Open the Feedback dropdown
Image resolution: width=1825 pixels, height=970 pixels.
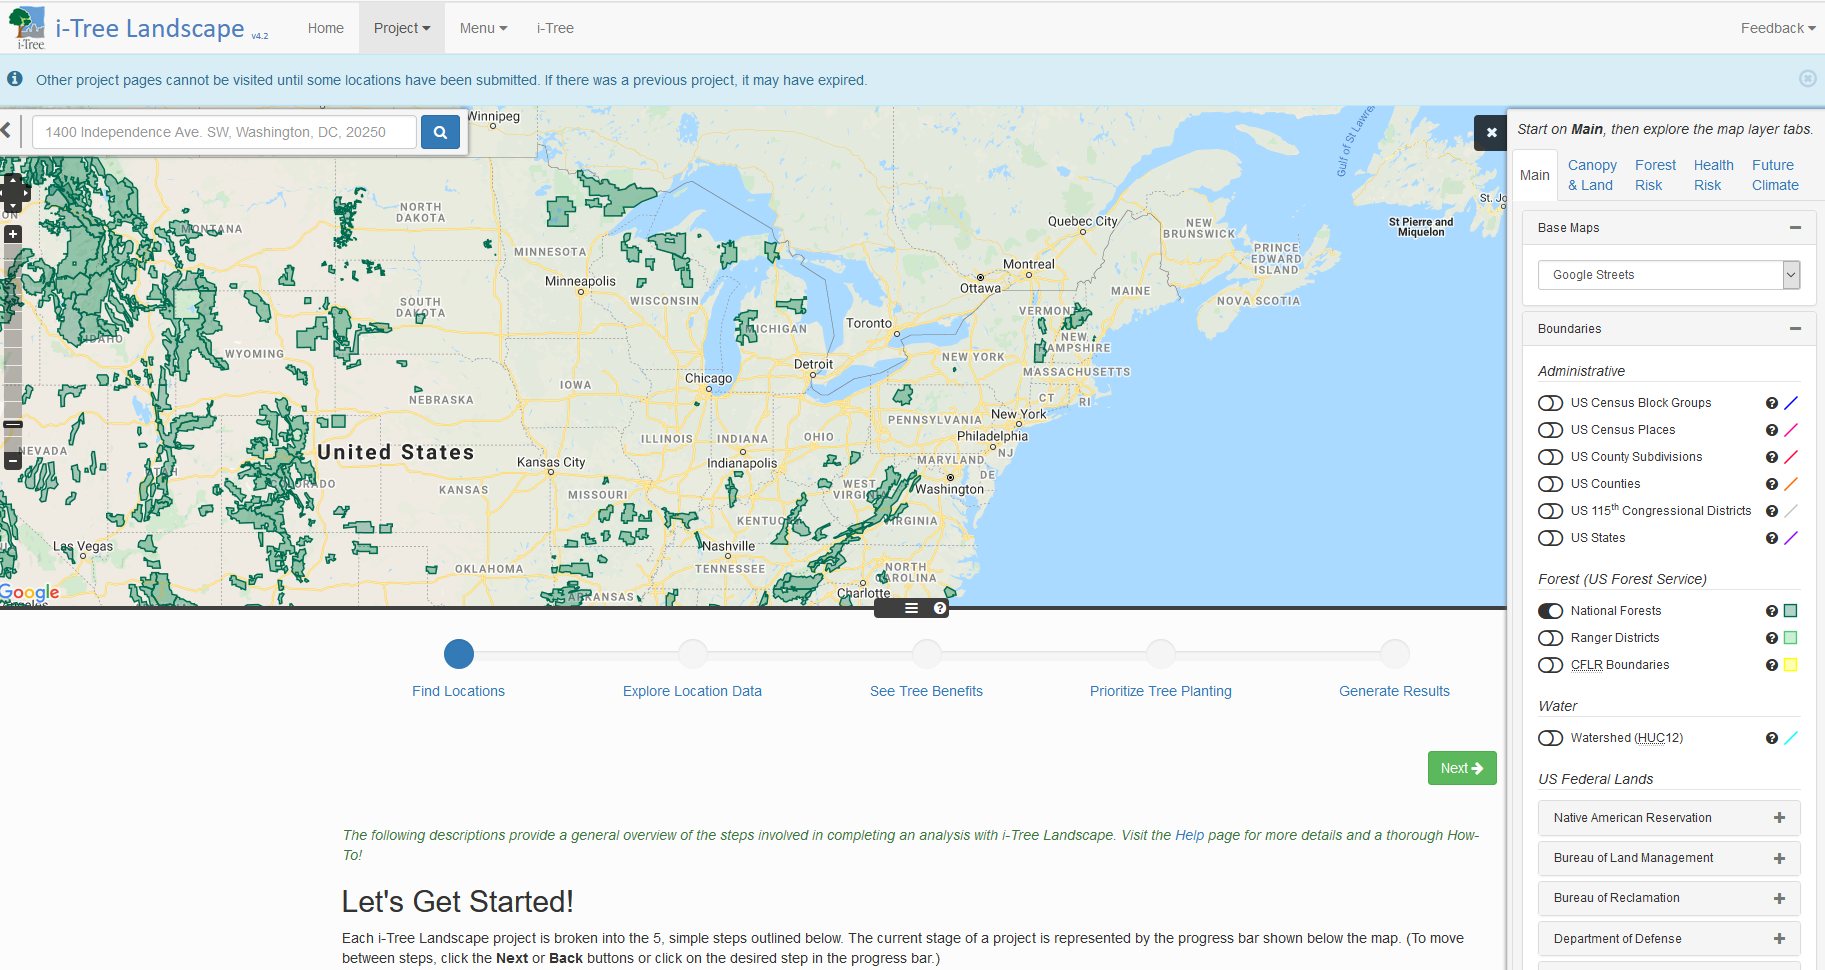(1778, 28)
